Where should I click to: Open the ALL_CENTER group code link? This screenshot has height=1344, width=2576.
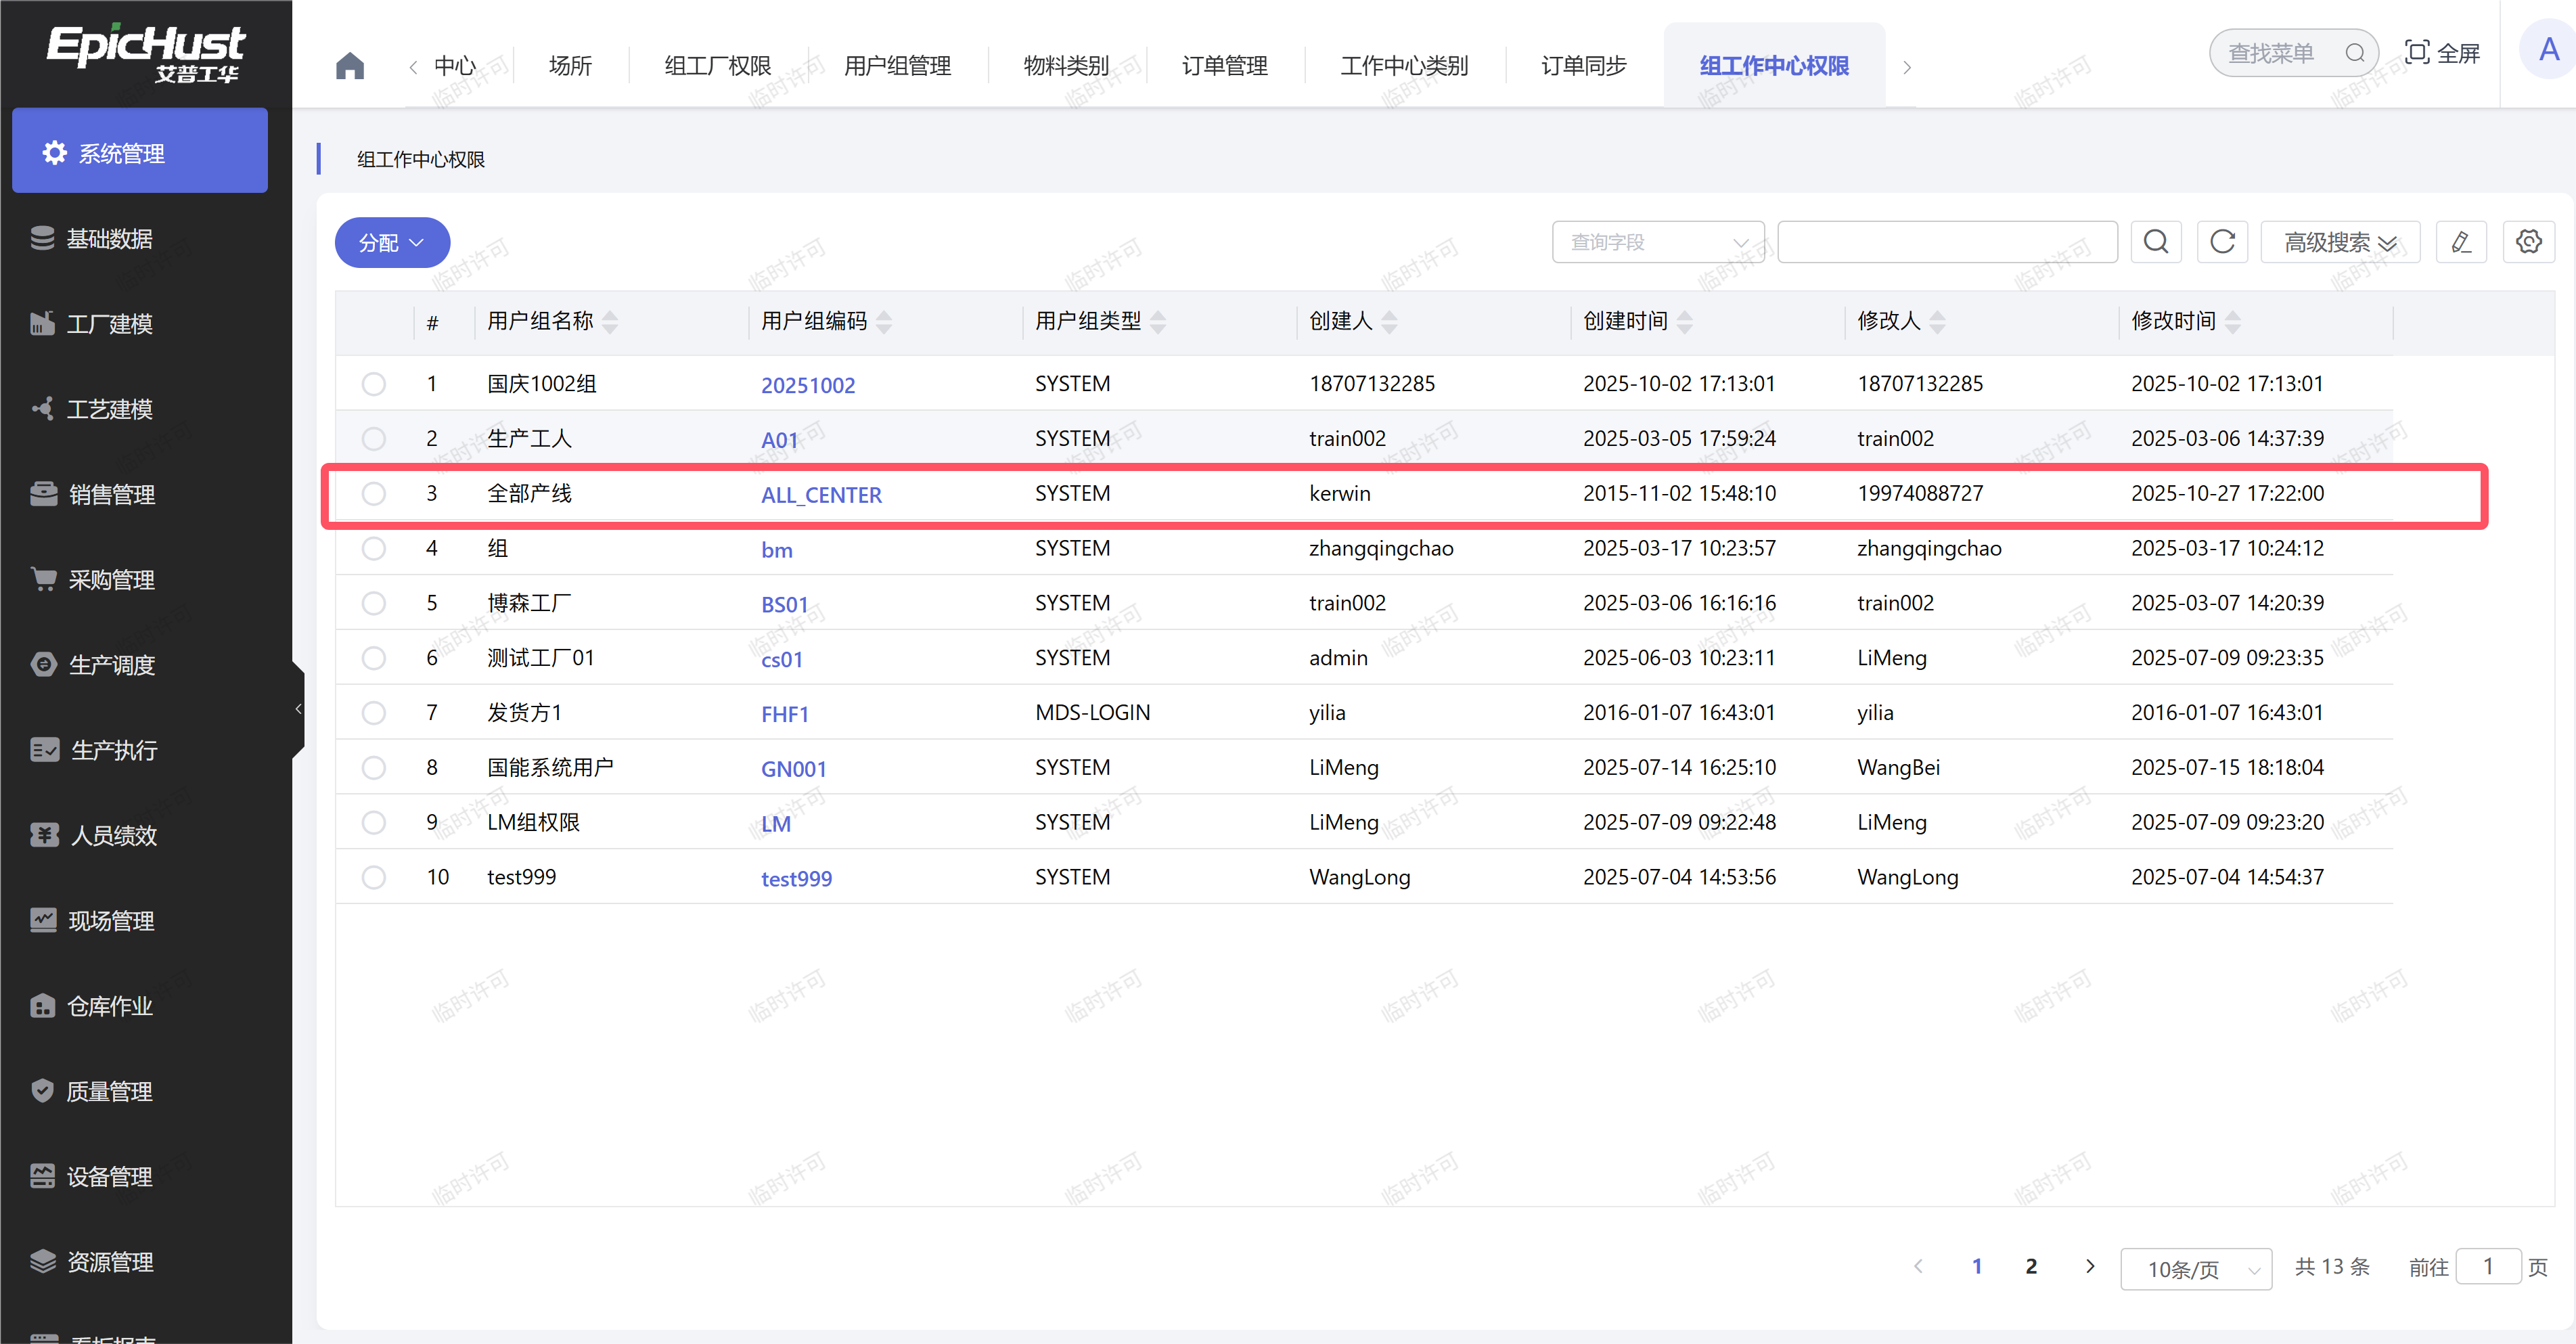821,495
